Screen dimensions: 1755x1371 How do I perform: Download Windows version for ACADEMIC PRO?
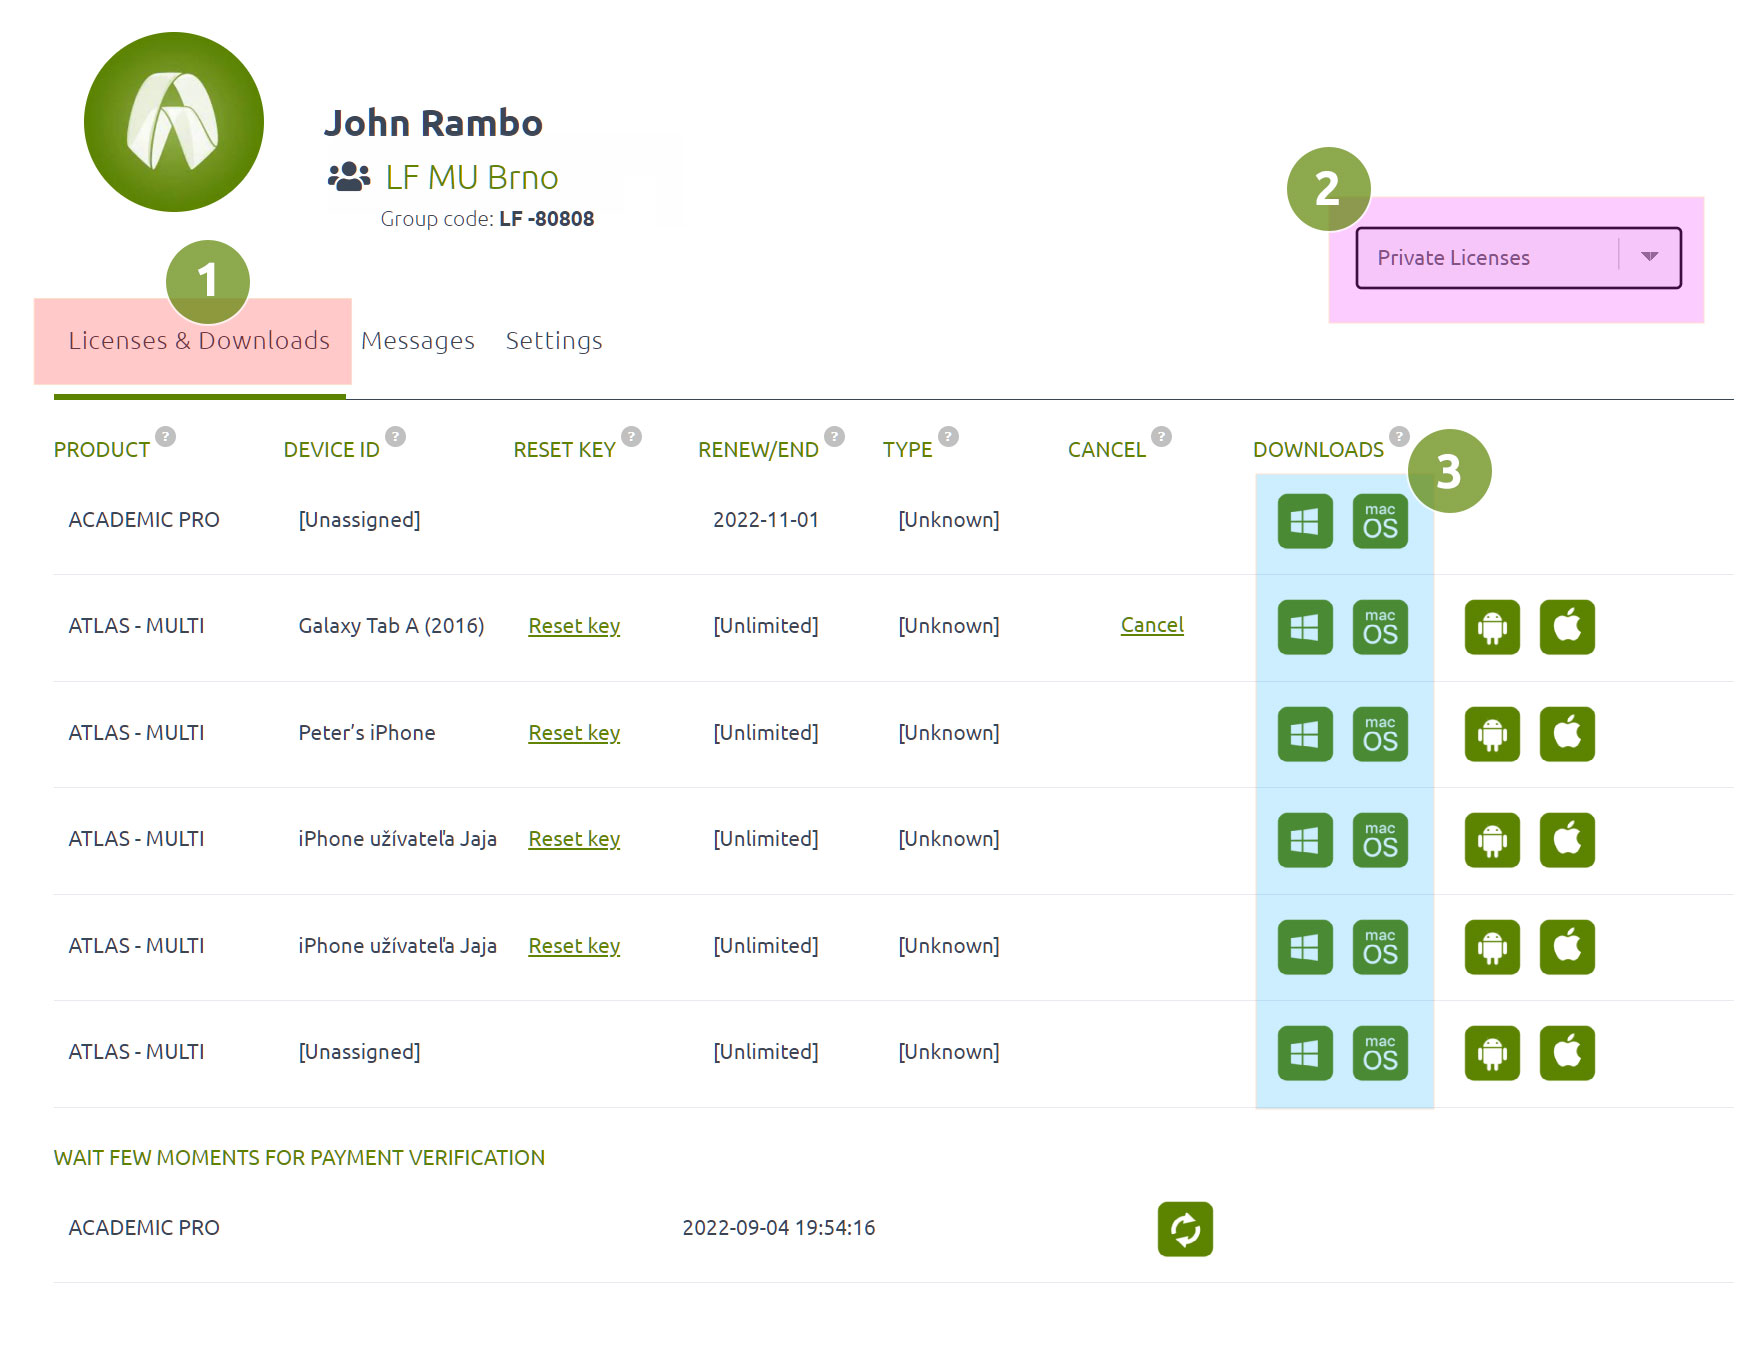click(1305, 521)
